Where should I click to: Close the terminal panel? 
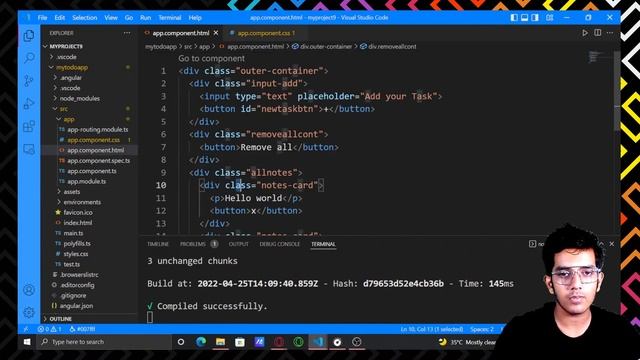coord(611,244)
